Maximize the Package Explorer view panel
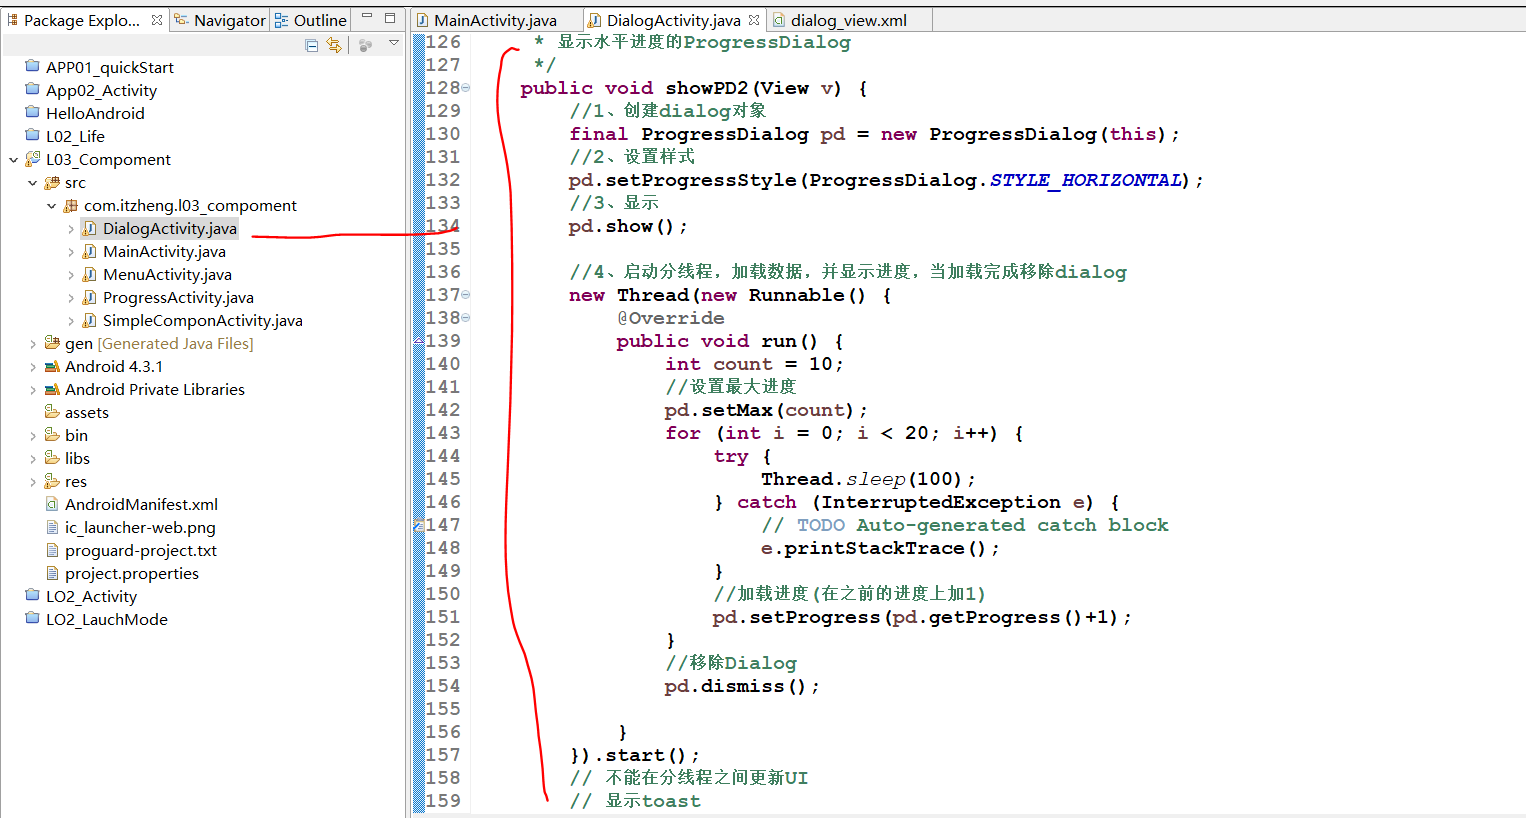Image resolution: width=1526 pixels, height=818 pixels. (390, 18)
